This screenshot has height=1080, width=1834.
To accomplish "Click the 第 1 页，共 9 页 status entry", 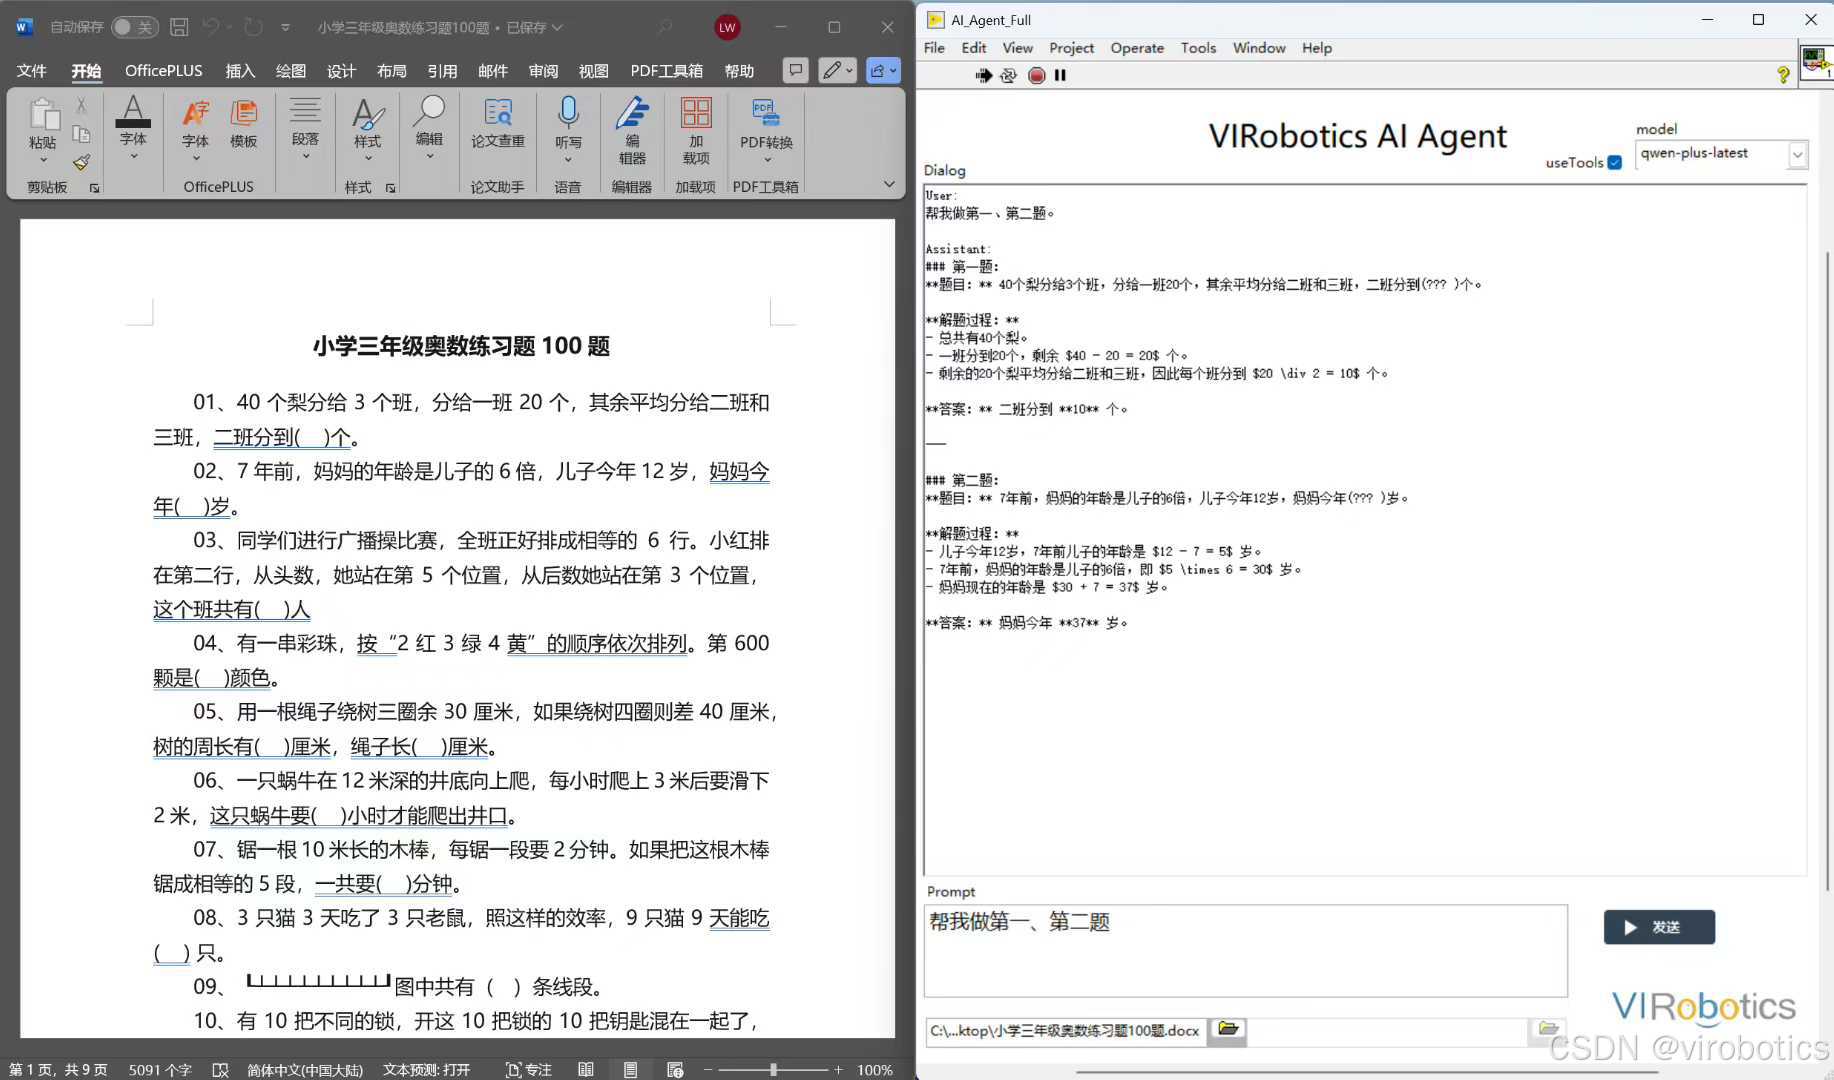I will coord(58,1069).
